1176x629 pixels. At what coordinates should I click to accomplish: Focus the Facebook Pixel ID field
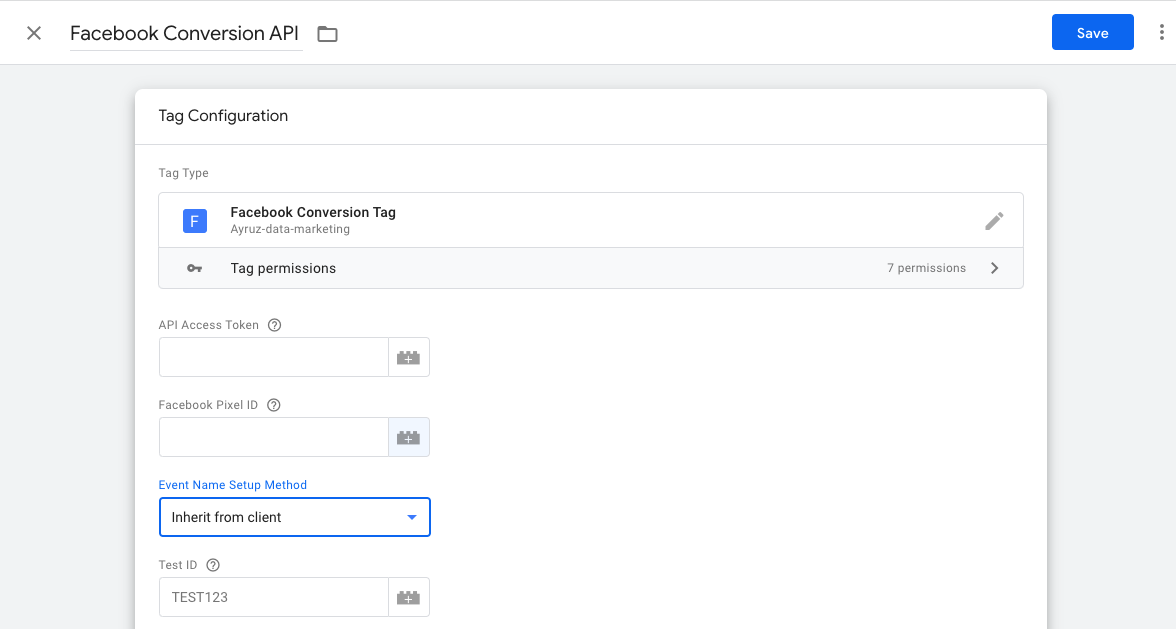(274, 437)
